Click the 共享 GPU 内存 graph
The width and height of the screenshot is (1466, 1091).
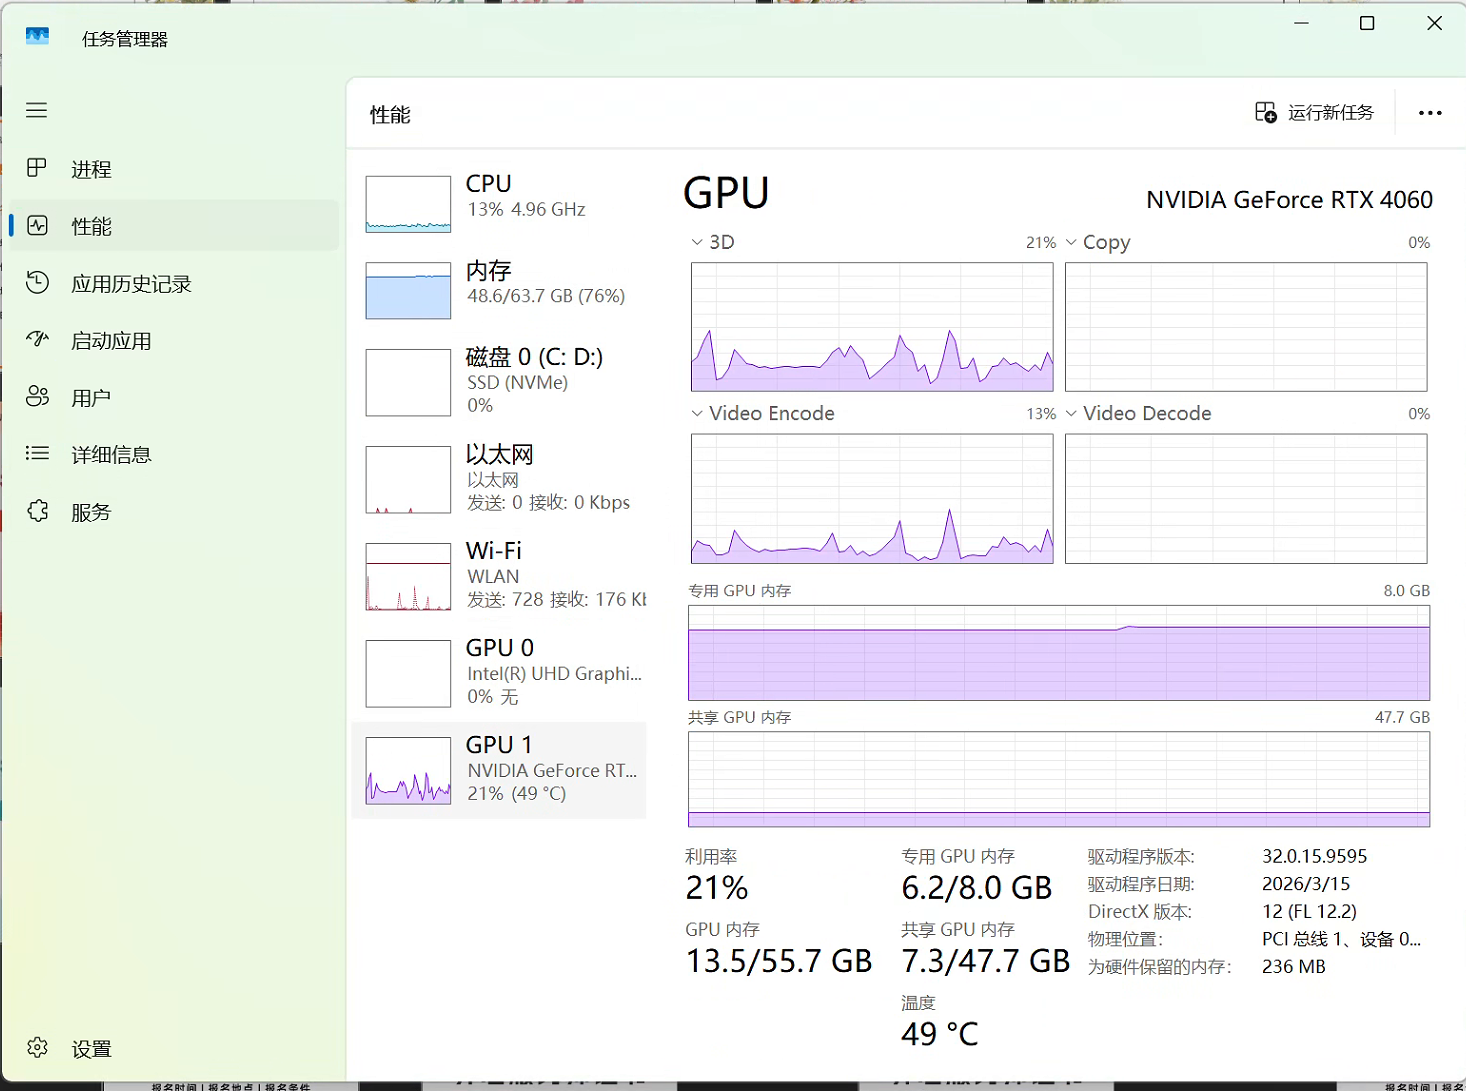coord(1059,780)
